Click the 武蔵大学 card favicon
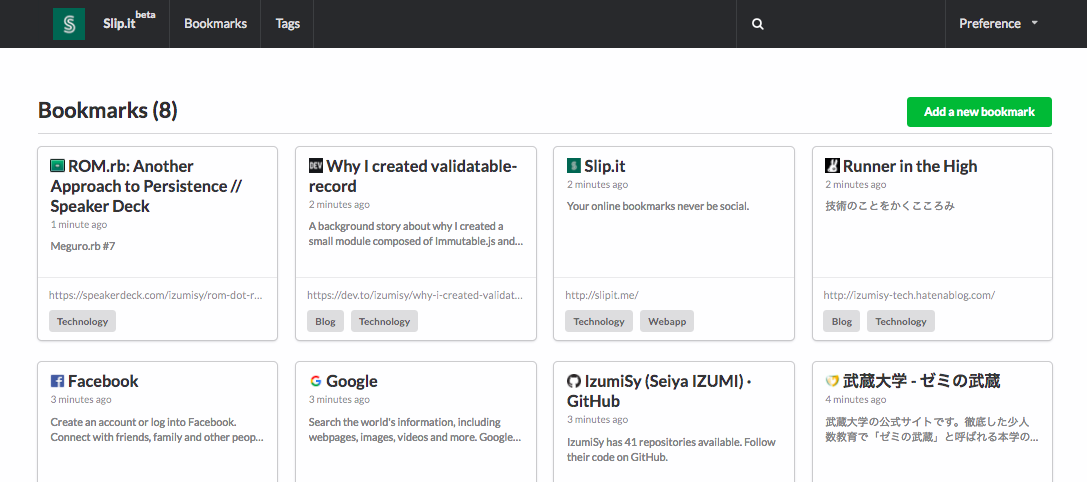This screenshot has width=1087, height=482. 832,381
